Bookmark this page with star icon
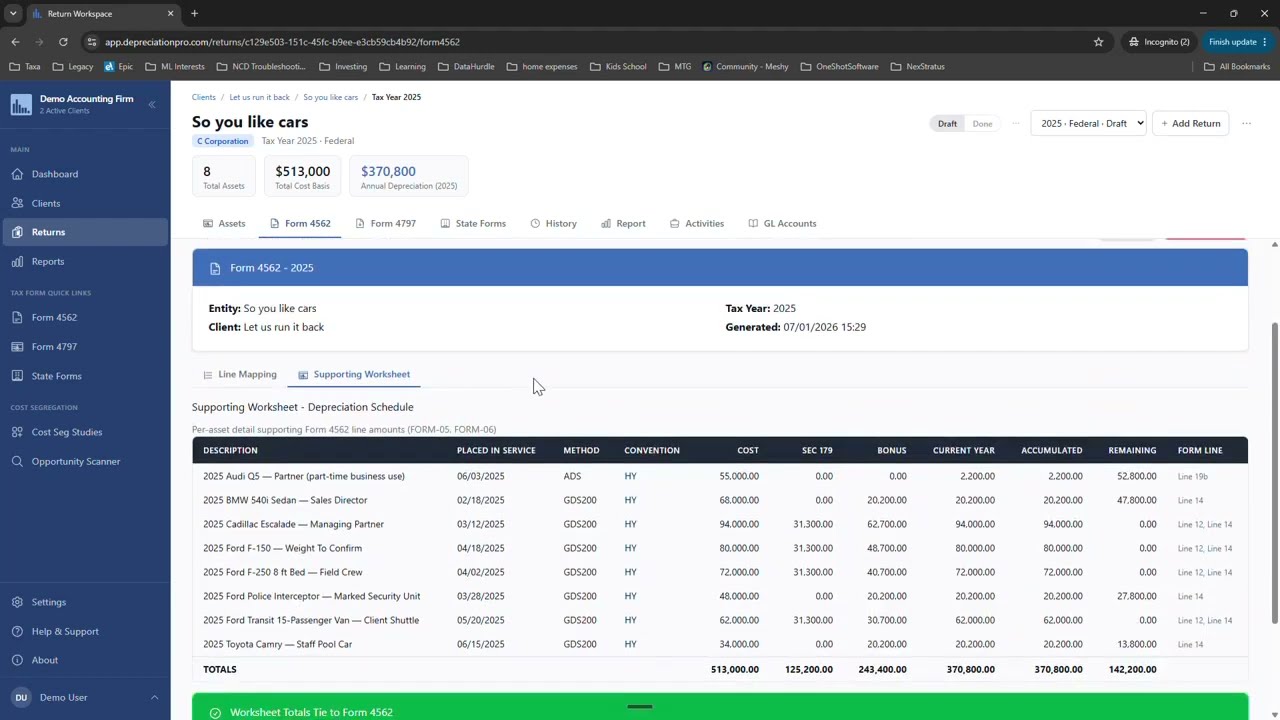 point(1098,42)
